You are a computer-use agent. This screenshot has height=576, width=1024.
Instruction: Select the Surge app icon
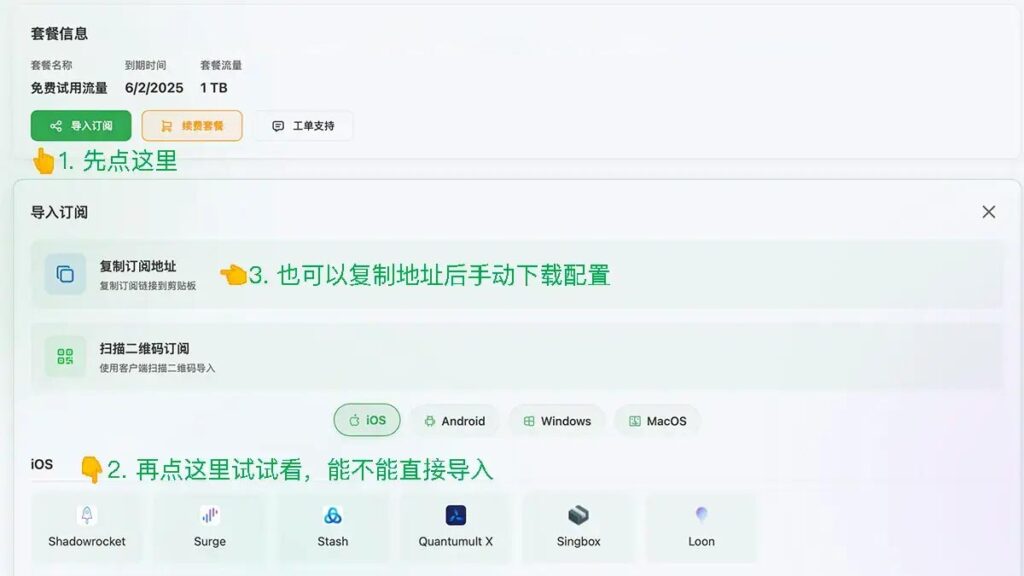coord(210,515)
